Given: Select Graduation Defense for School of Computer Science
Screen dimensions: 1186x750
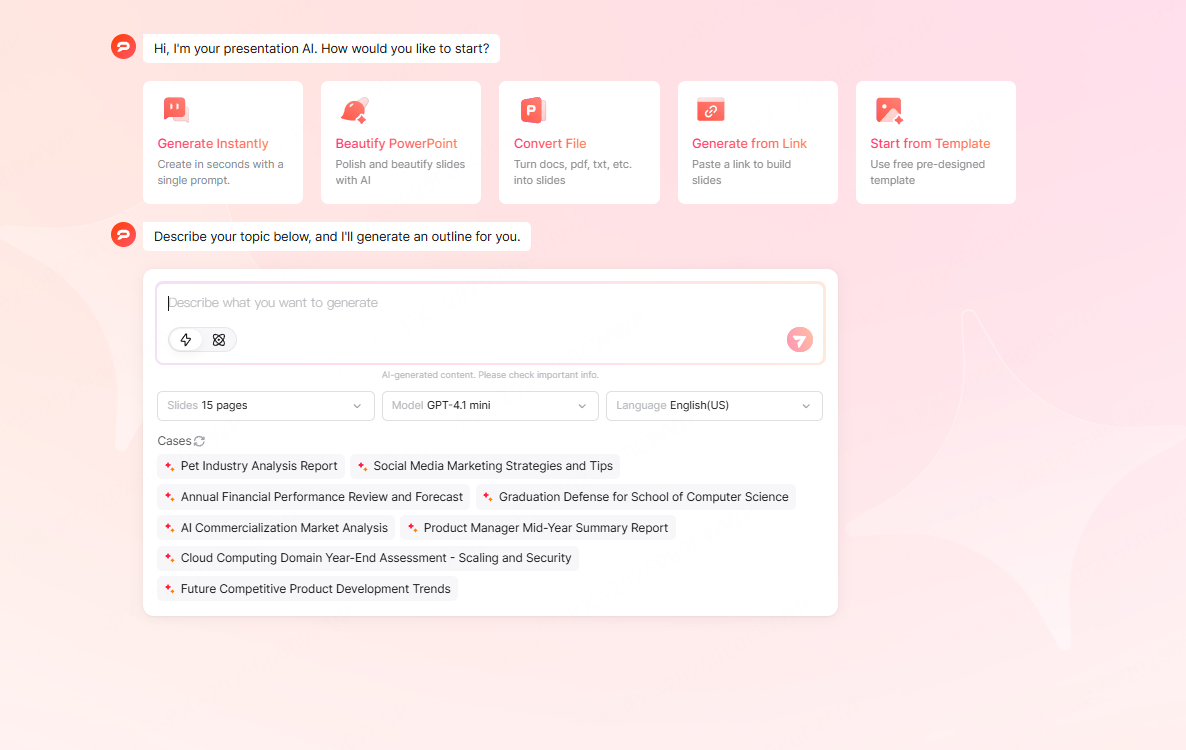Looking at the screenshot, I should 636,497.
